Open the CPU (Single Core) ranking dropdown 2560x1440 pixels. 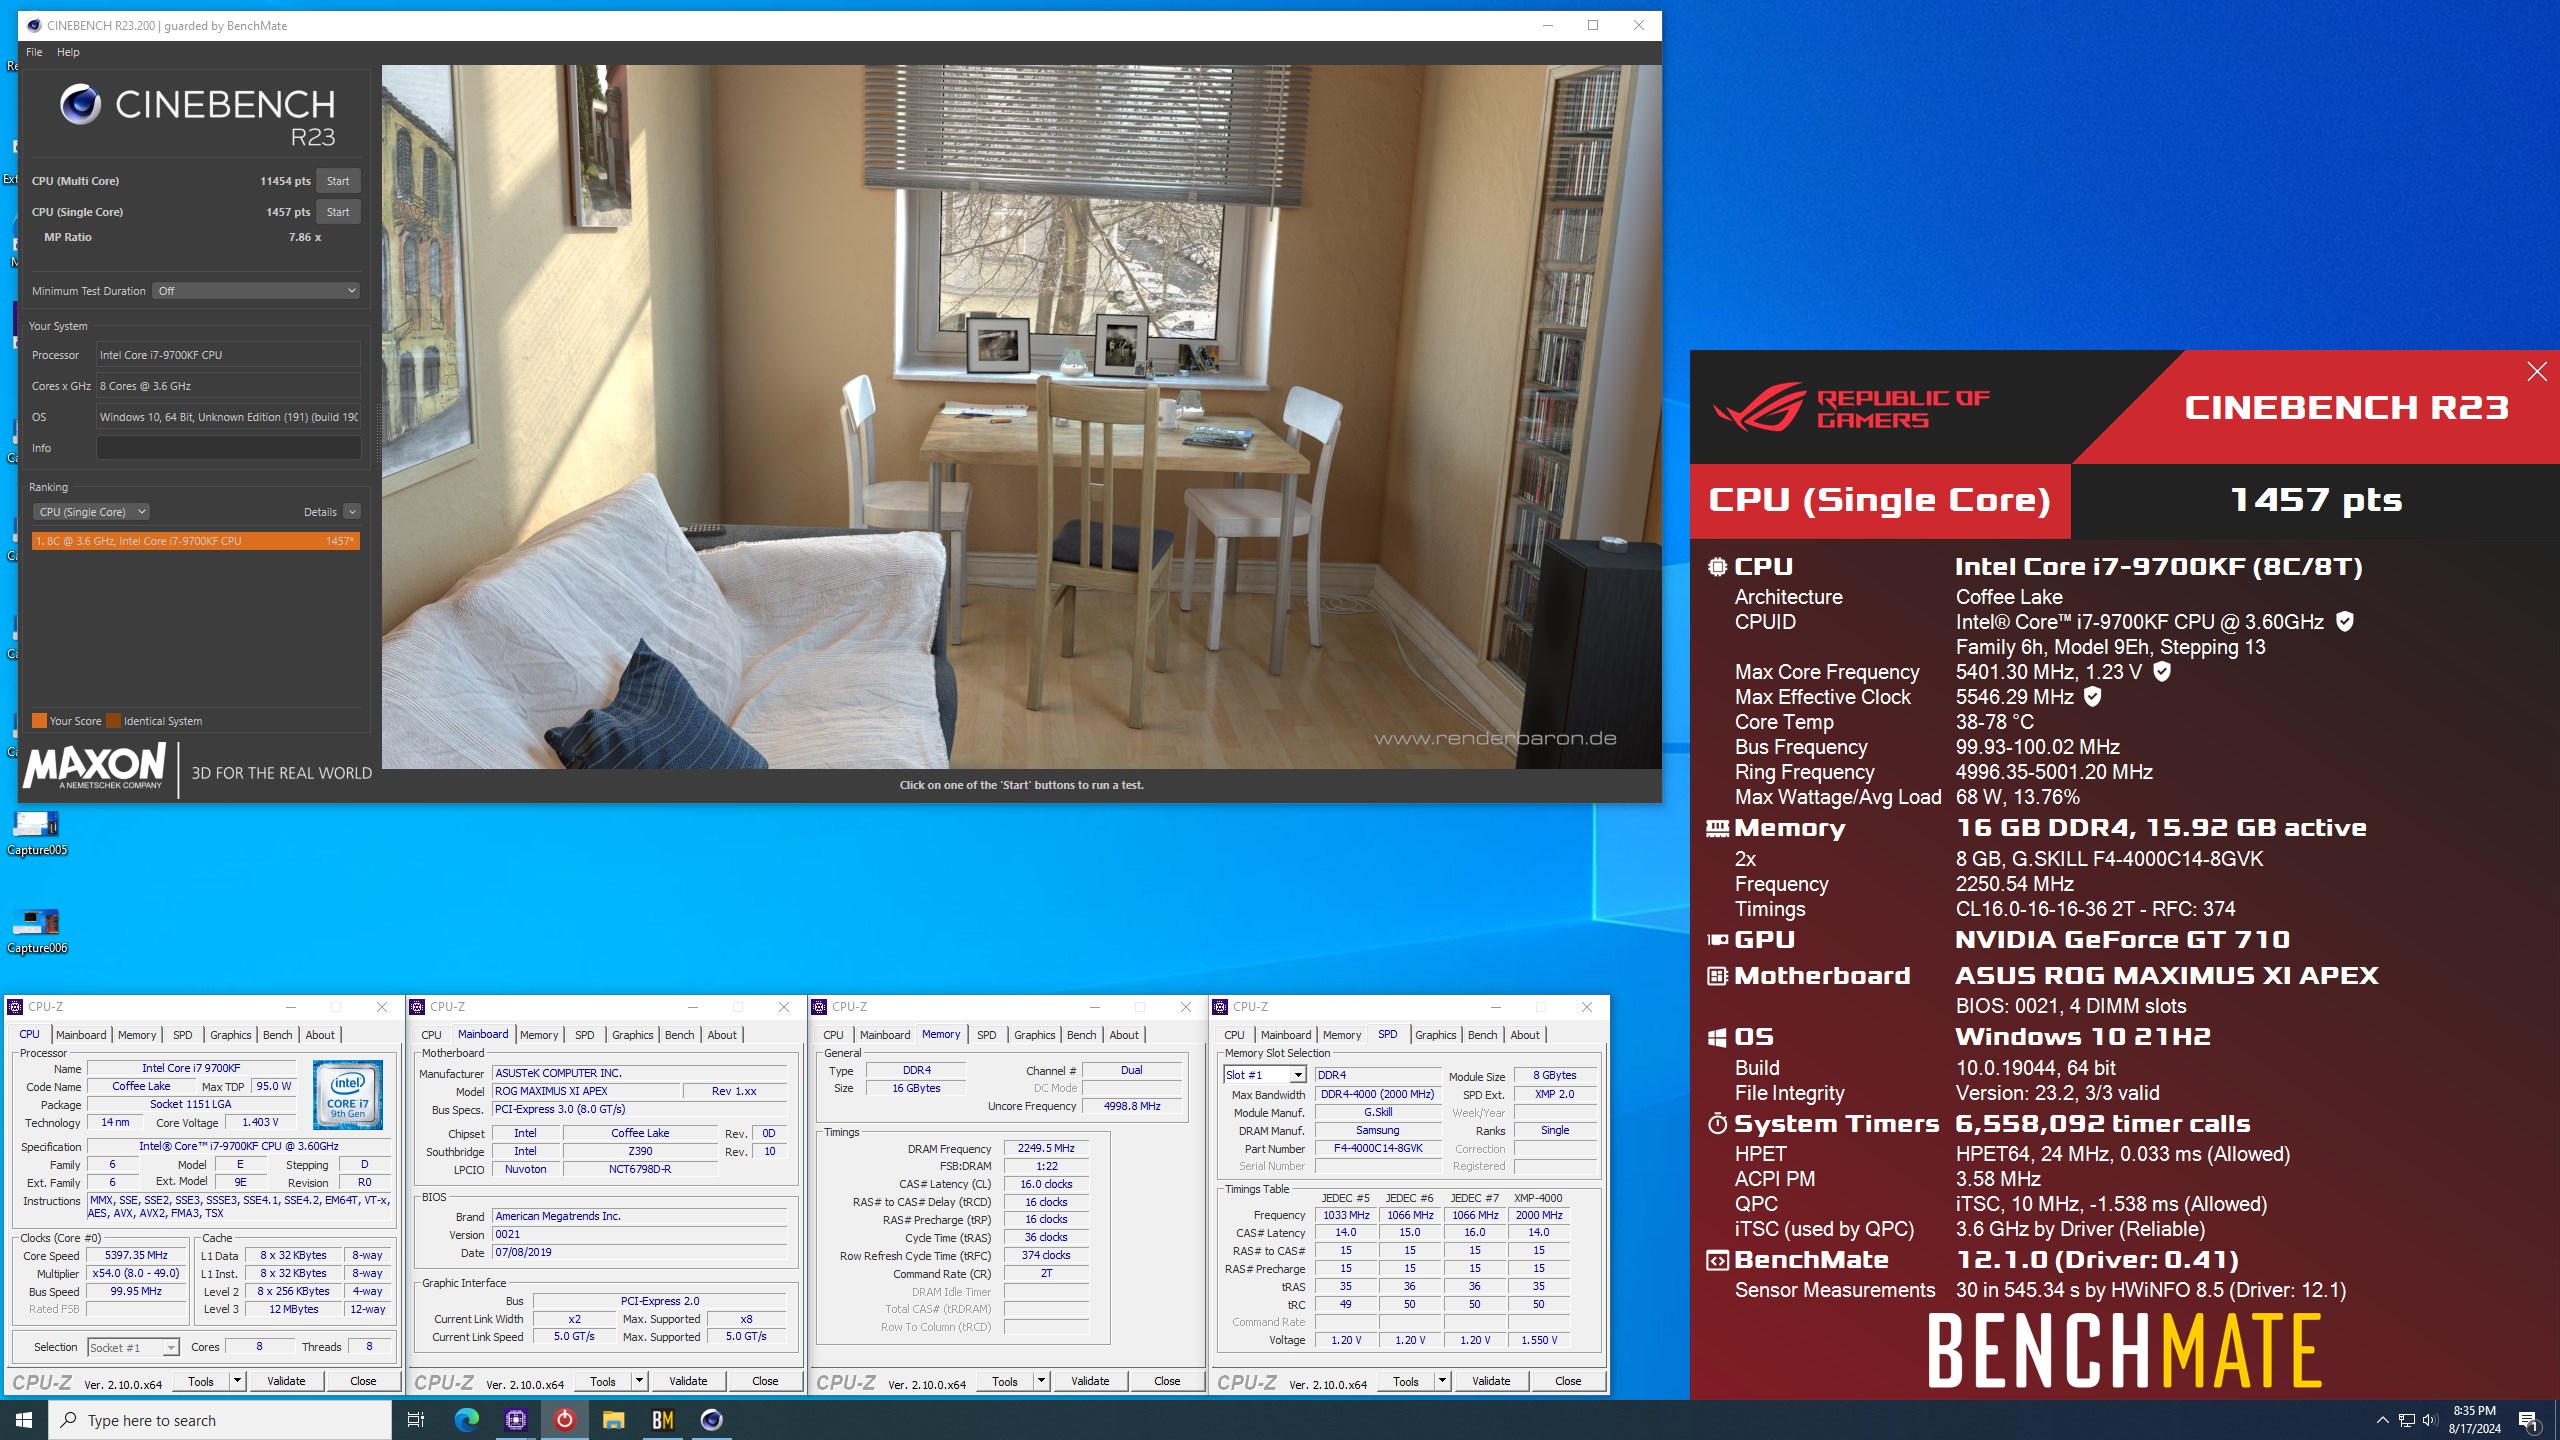(x=91, y=512)
